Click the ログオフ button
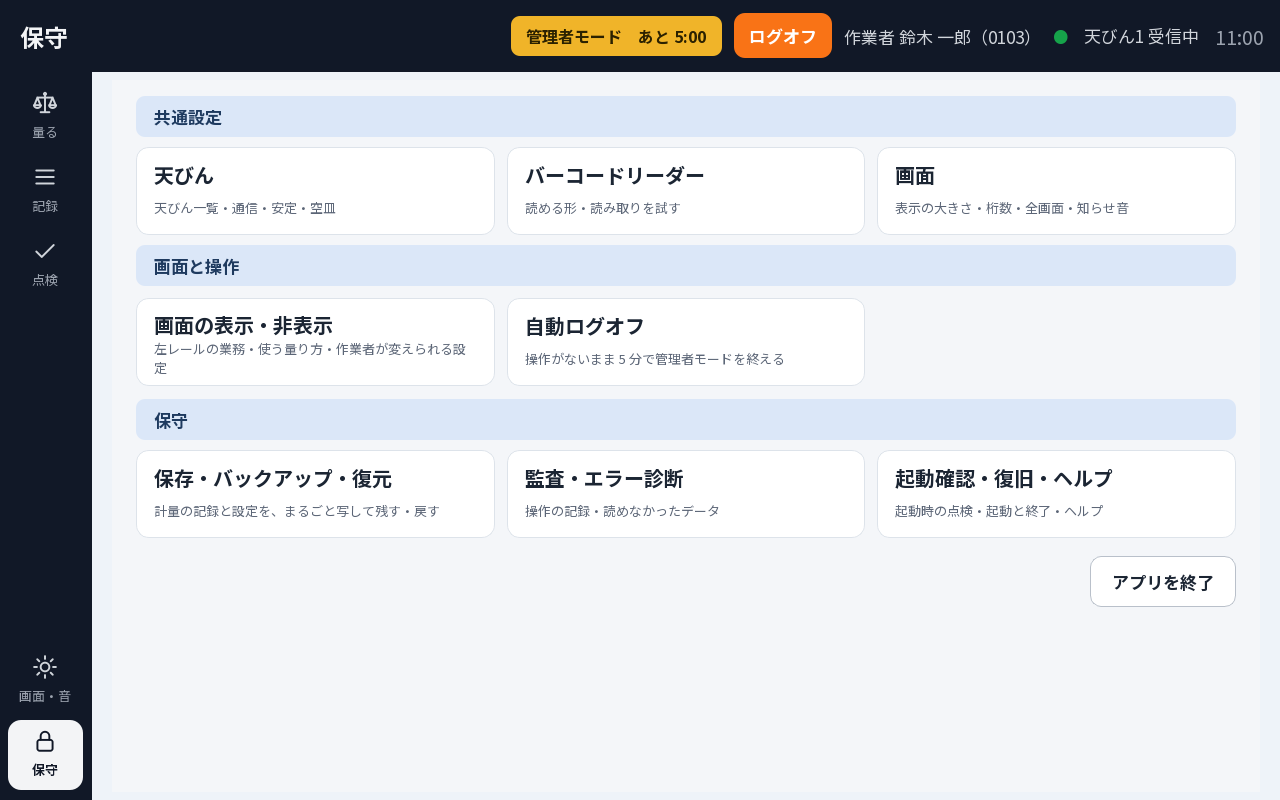This screenshot has height=800, width=1280. (783, 36)
